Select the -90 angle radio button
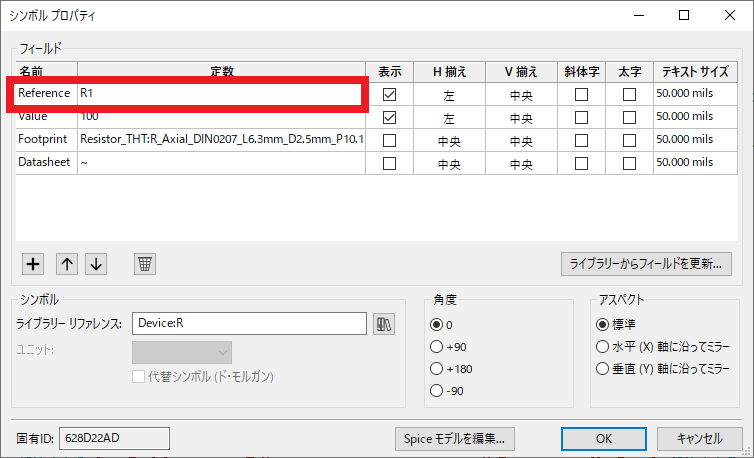Viewport: 754px width, 458px height. click(436, 390)
